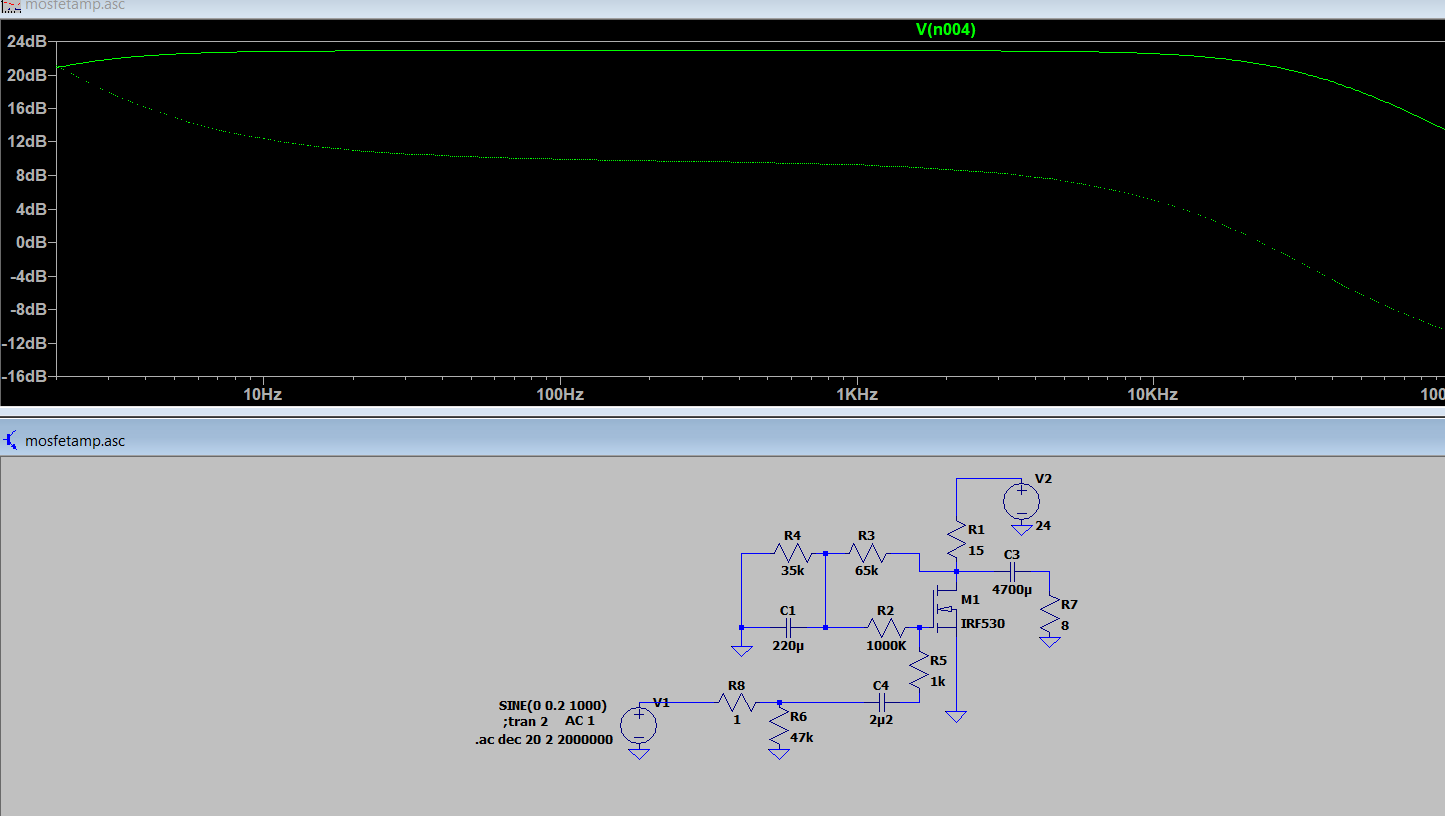Click the ground symbol at MOSFET source
The width and height of the screenshot is (1445, 816).
pos(956,716)
